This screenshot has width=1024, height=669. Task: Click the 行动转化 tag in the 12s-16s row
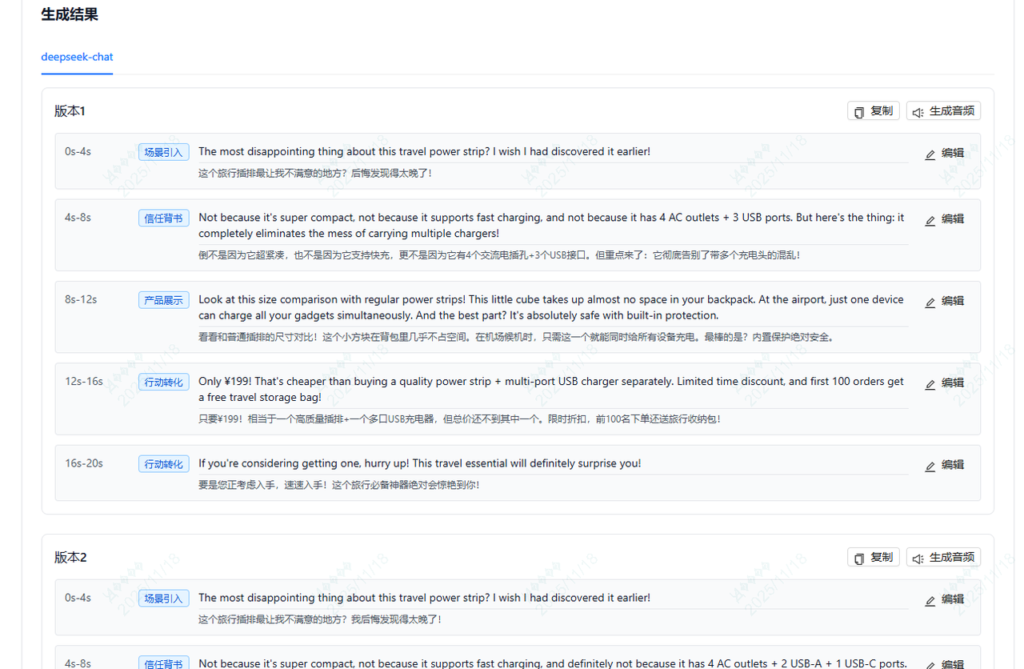[x=163, y=382]
